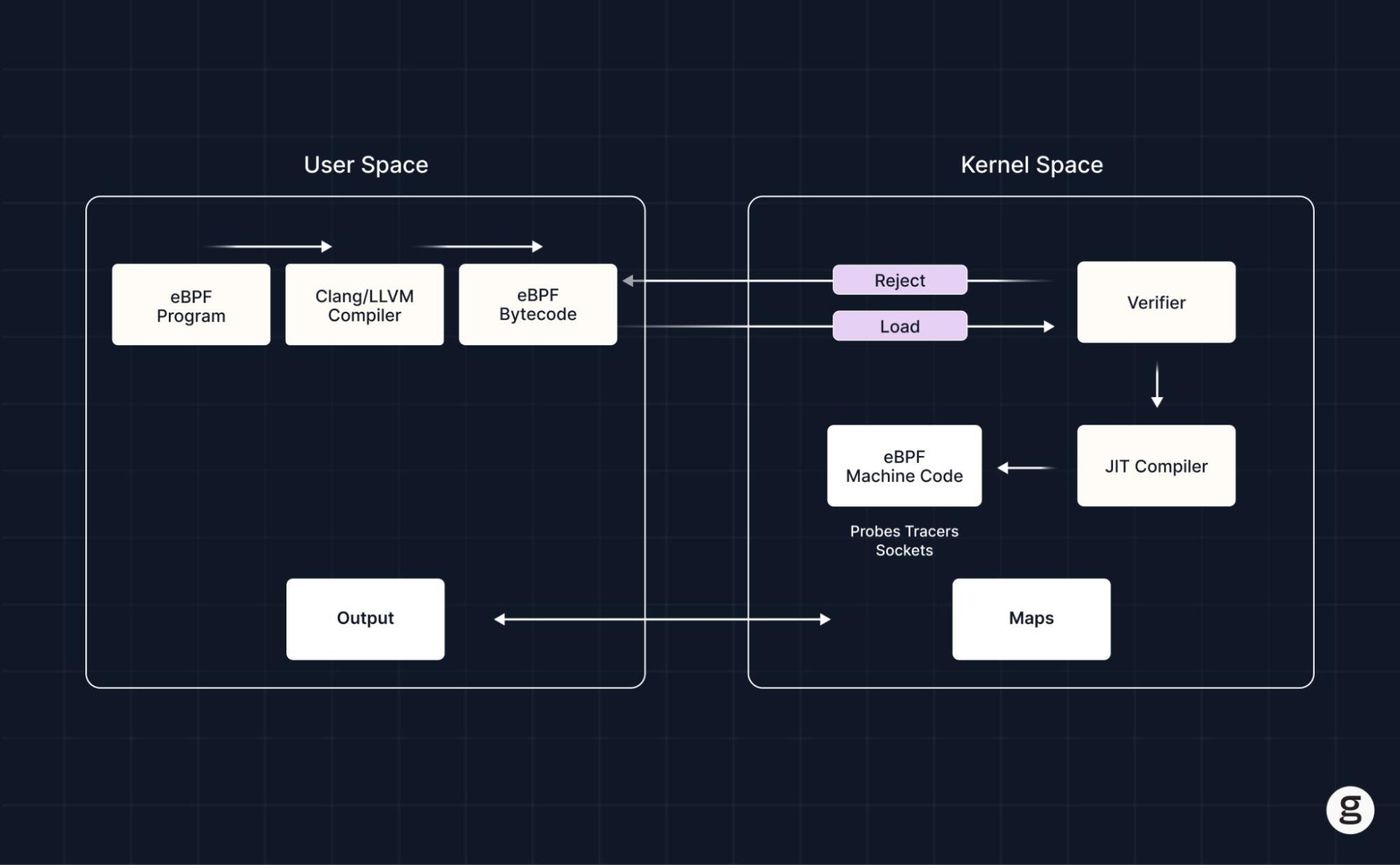Viewport: 1400px width, 865px height.
Task: Select the eBPF Machine Code box
Action: (x=904, y=466)
